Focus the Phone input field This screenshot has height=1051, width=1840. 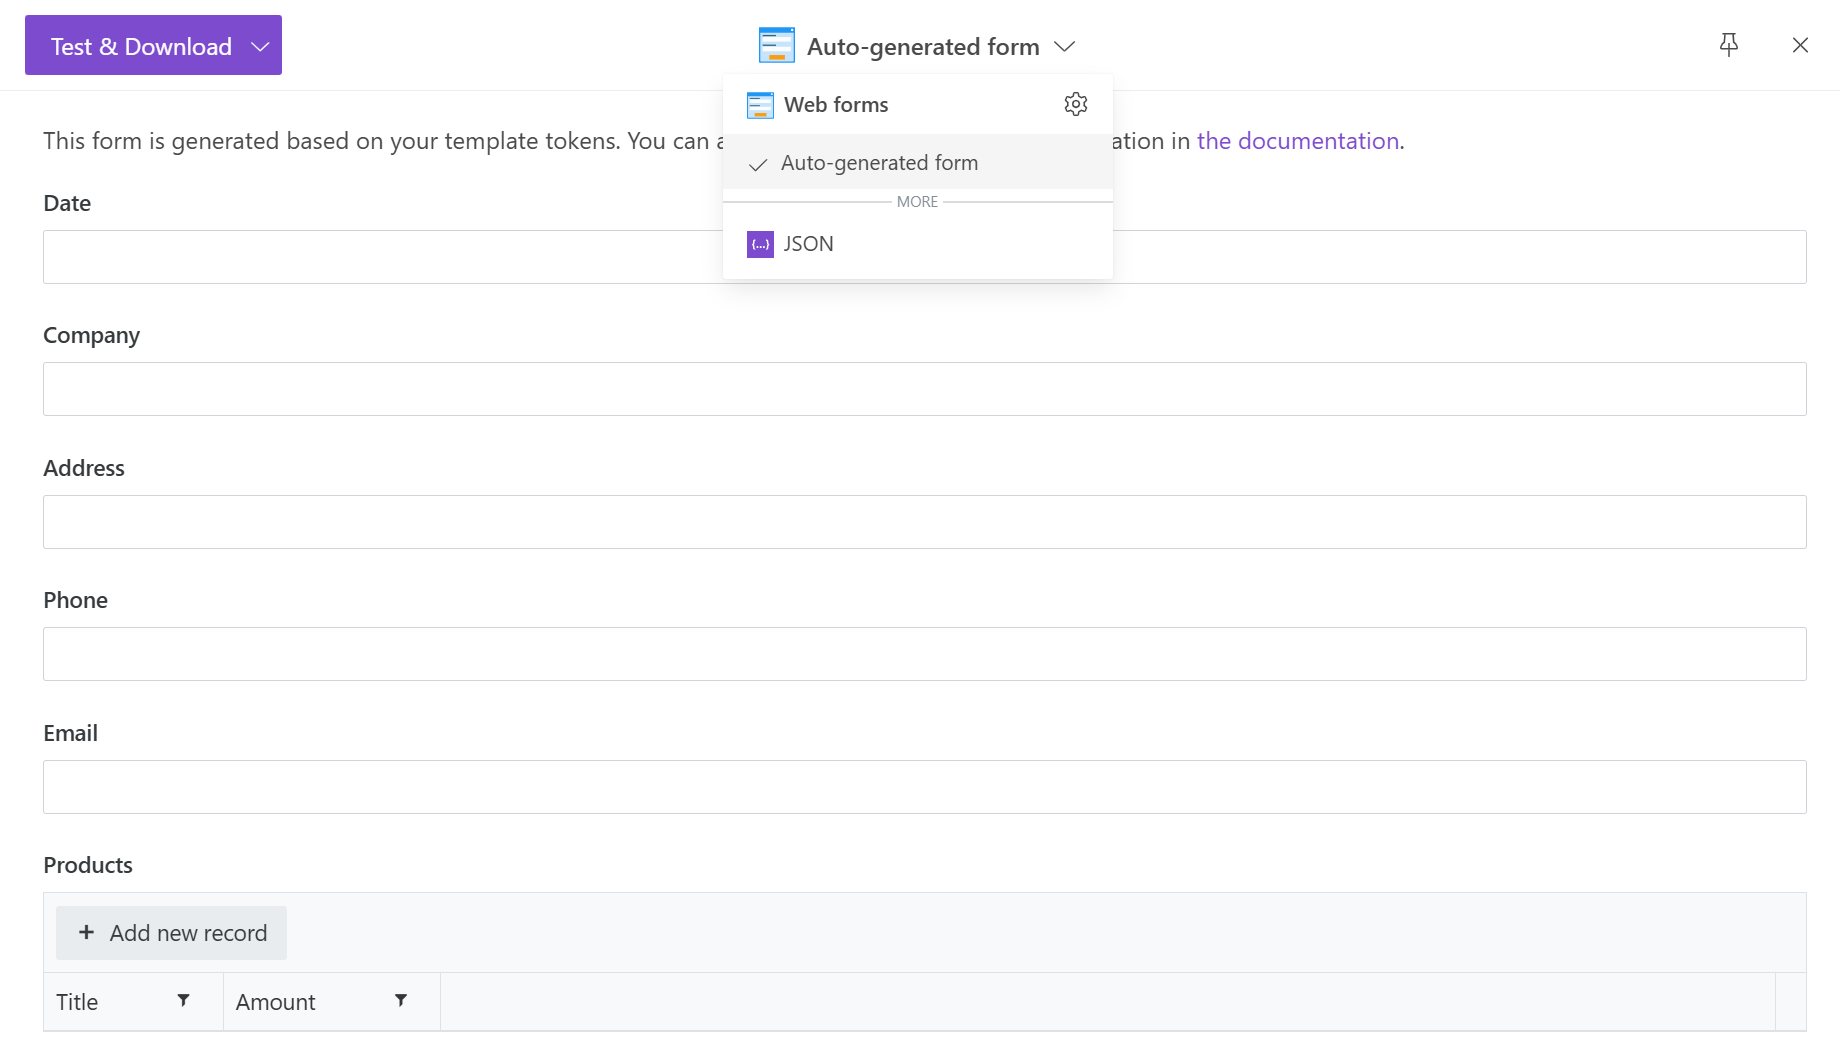click(924, 654)
